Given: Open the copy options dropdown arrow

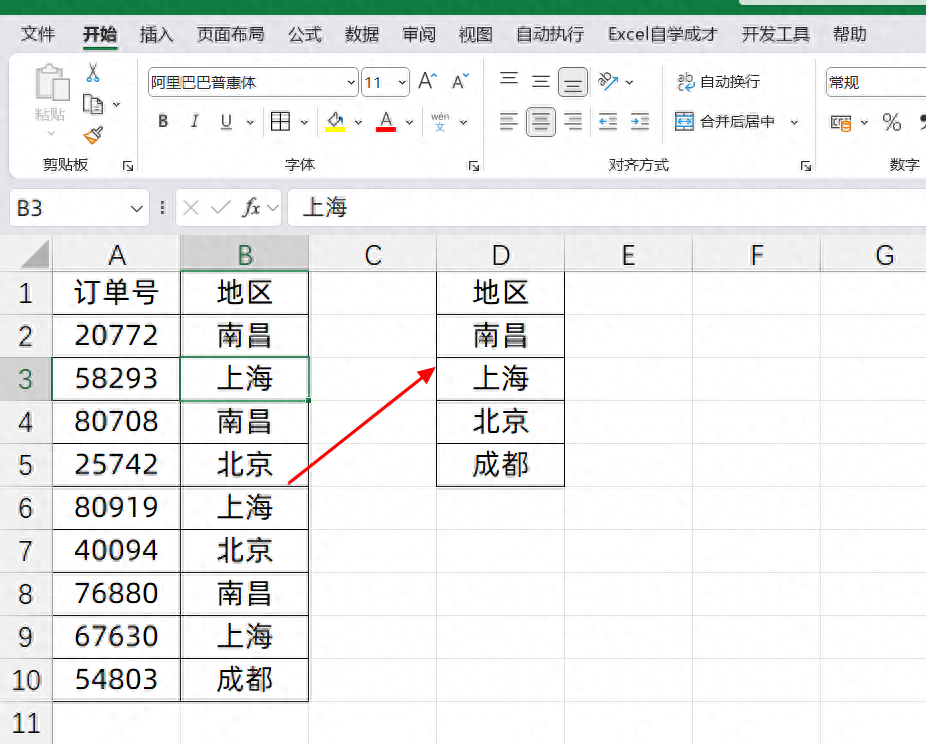Looking at the screenshot, I should coord(116,105).
